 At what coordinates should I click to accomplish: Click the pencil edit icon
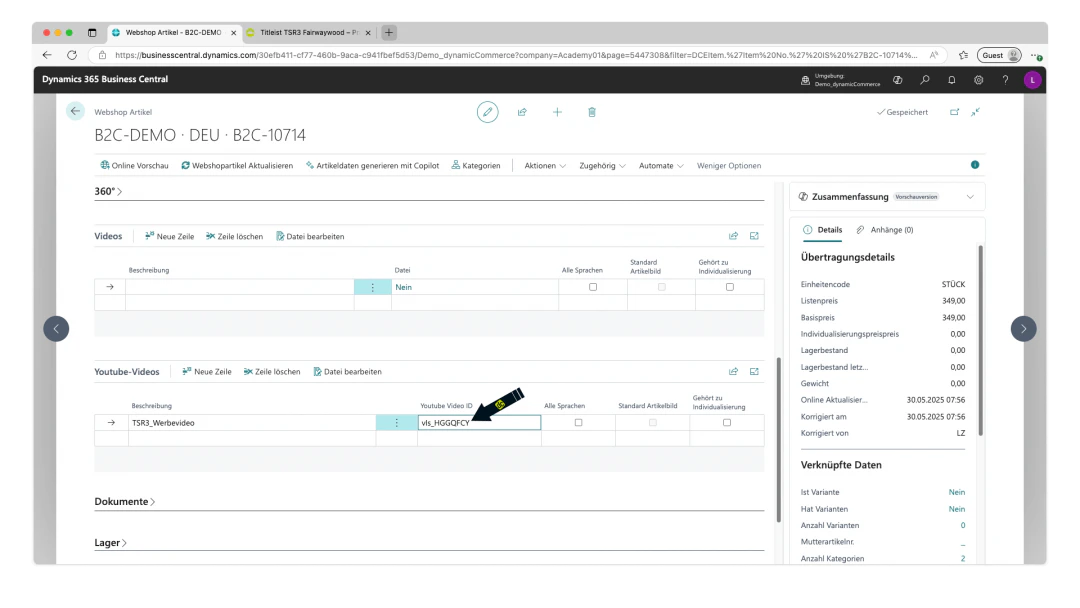487,112
